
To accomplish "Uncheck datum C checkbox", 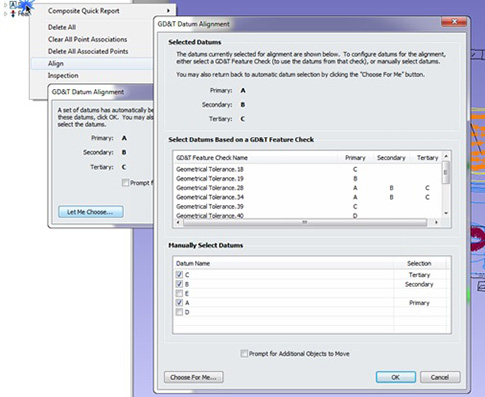I will [179, 275].
